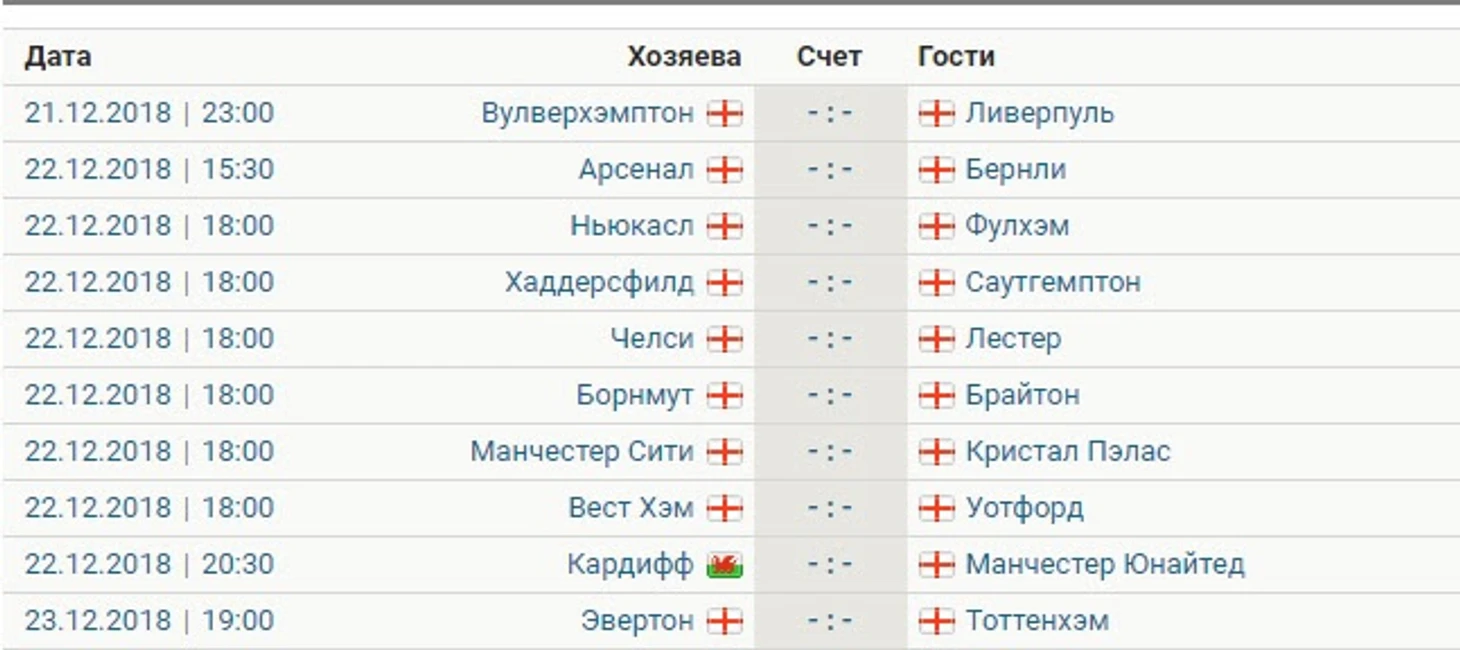Click the England flag beside Ливерпуль
This screenshot has height=650, width=1460.
coord(936,113)
